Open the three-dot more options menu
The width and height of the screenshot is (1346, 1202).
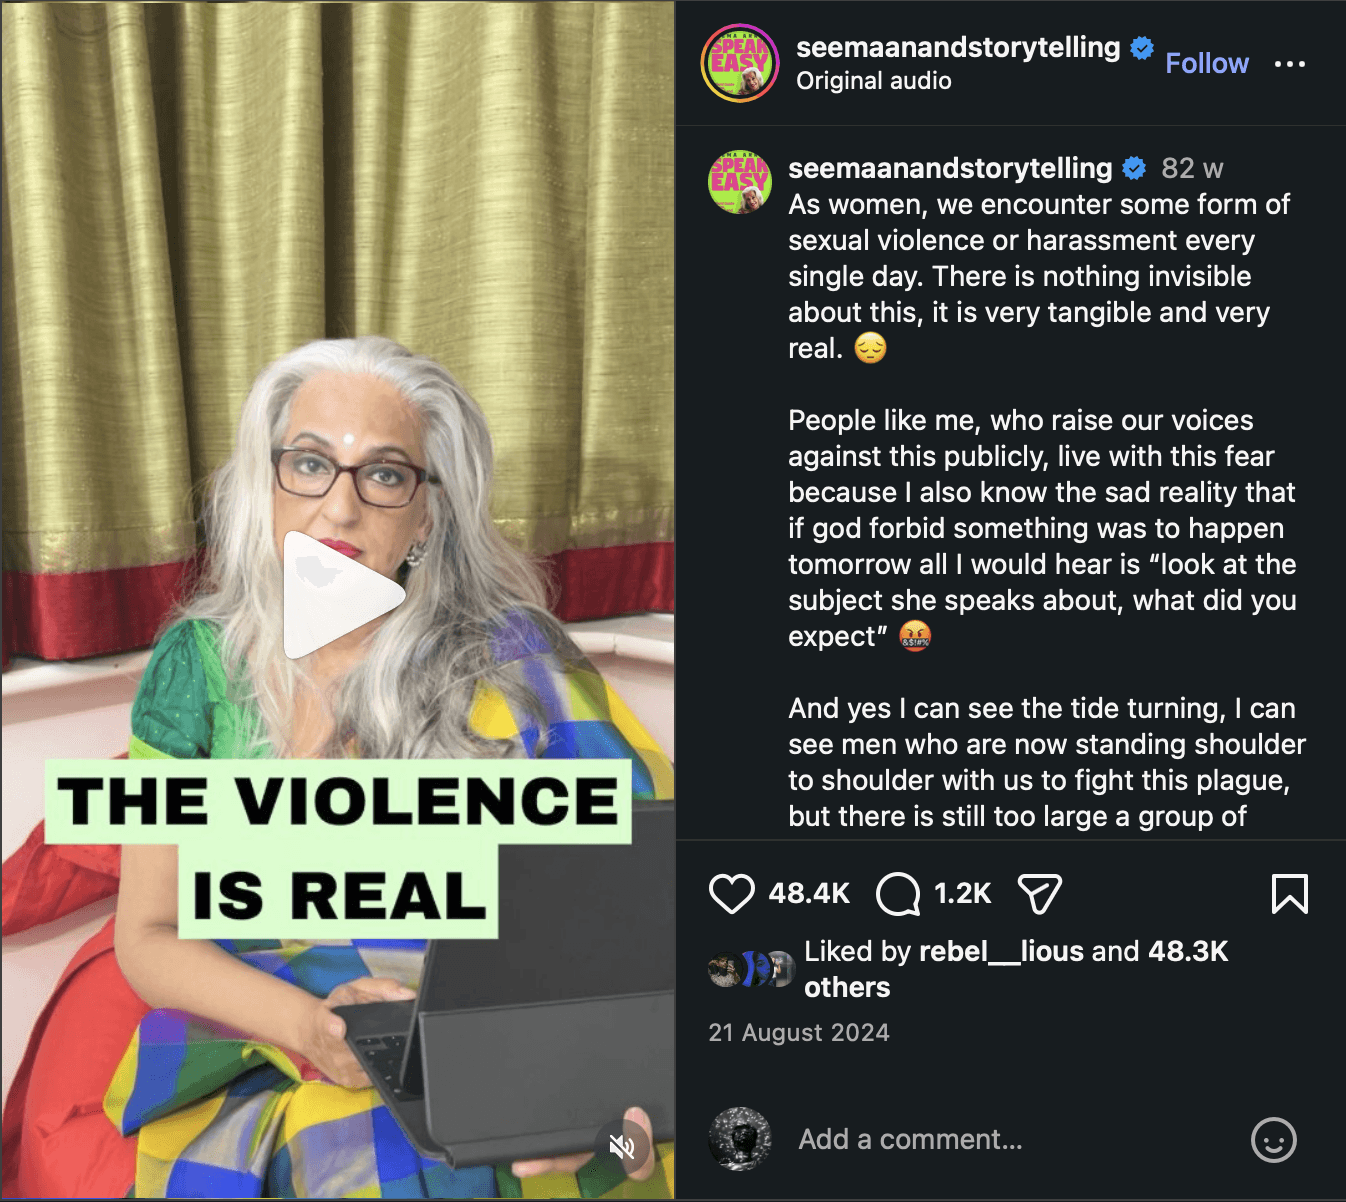[1289, 64]
